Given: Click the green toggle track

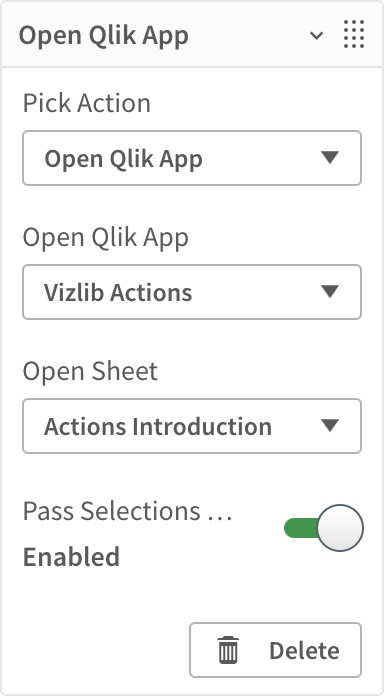Looking at the screenshot, I should point(301,528).
